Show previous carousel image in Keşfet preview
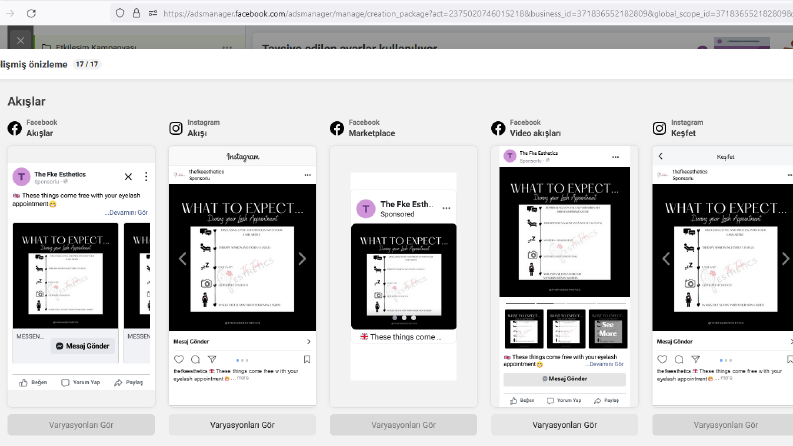Viewport: 793px width, 446px height. point(666,259)
